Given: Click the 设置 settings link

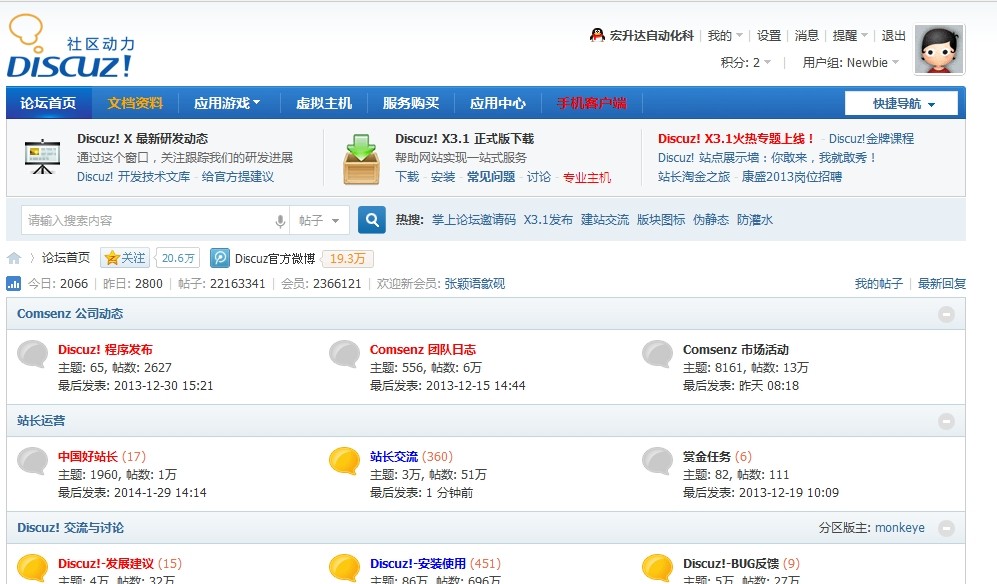Looking at the screenshot, I should [x=769, y=36].
